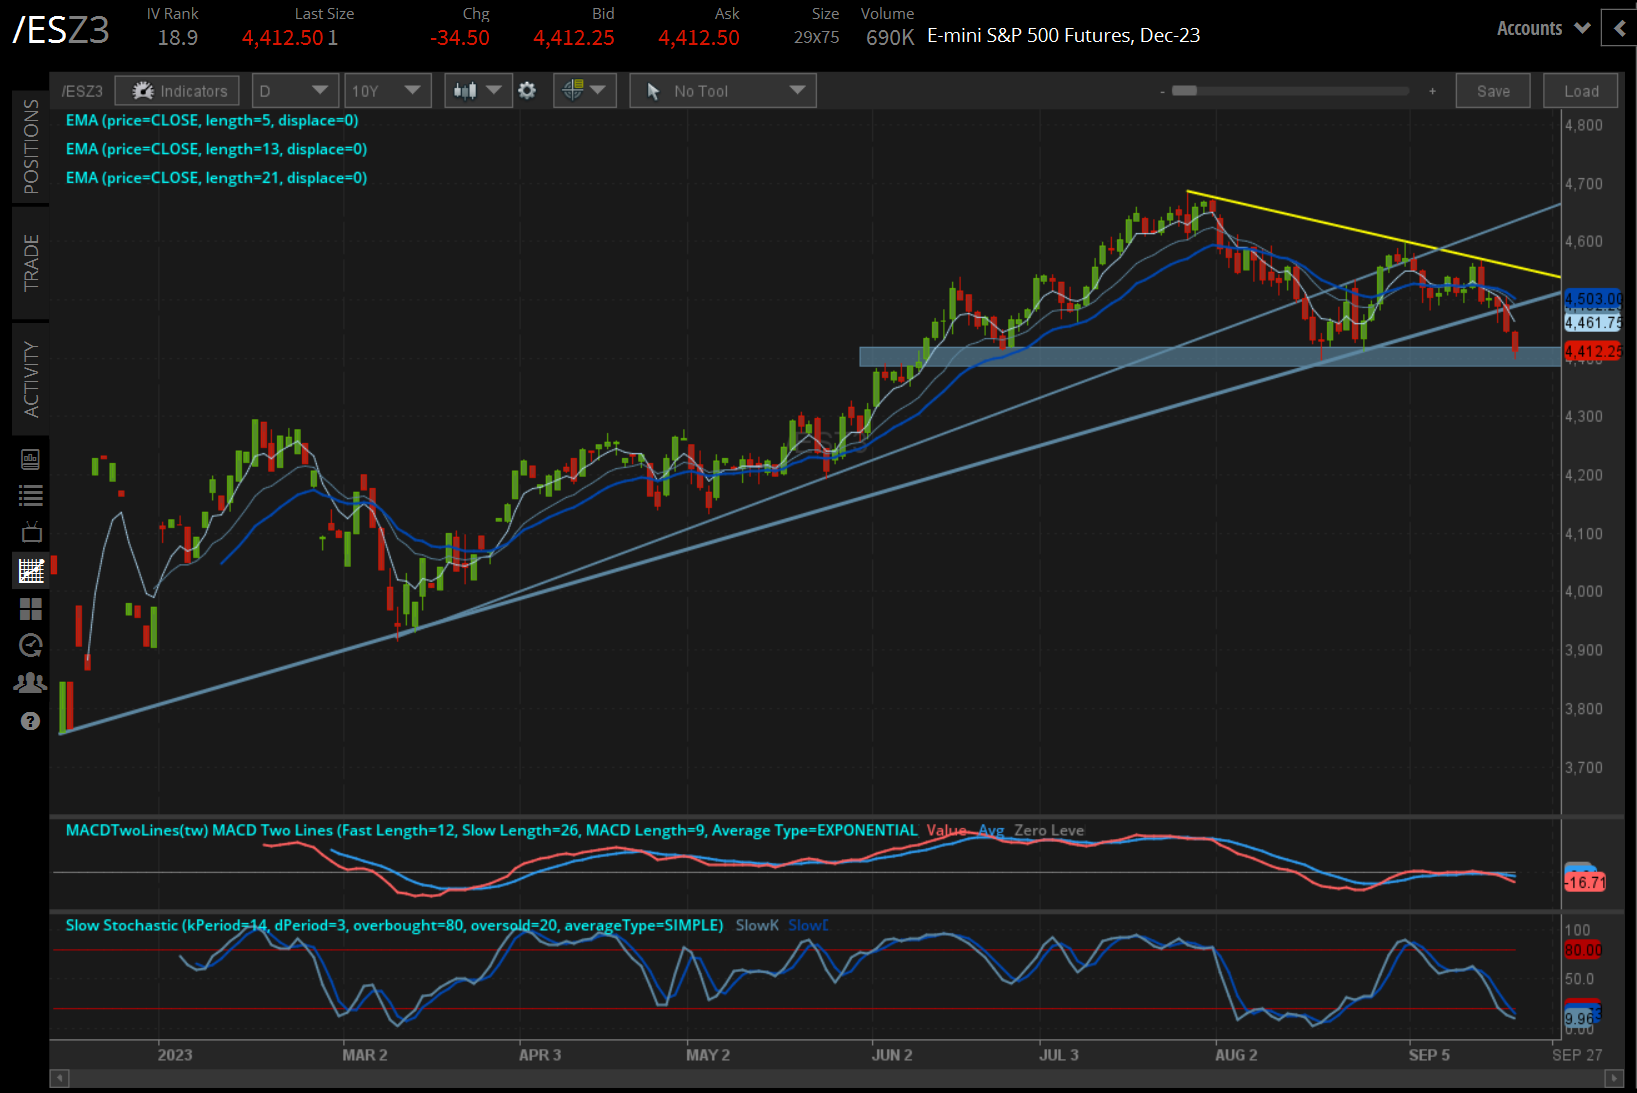
Task: Open the chart settings gear
Action: tap(527, 90)
